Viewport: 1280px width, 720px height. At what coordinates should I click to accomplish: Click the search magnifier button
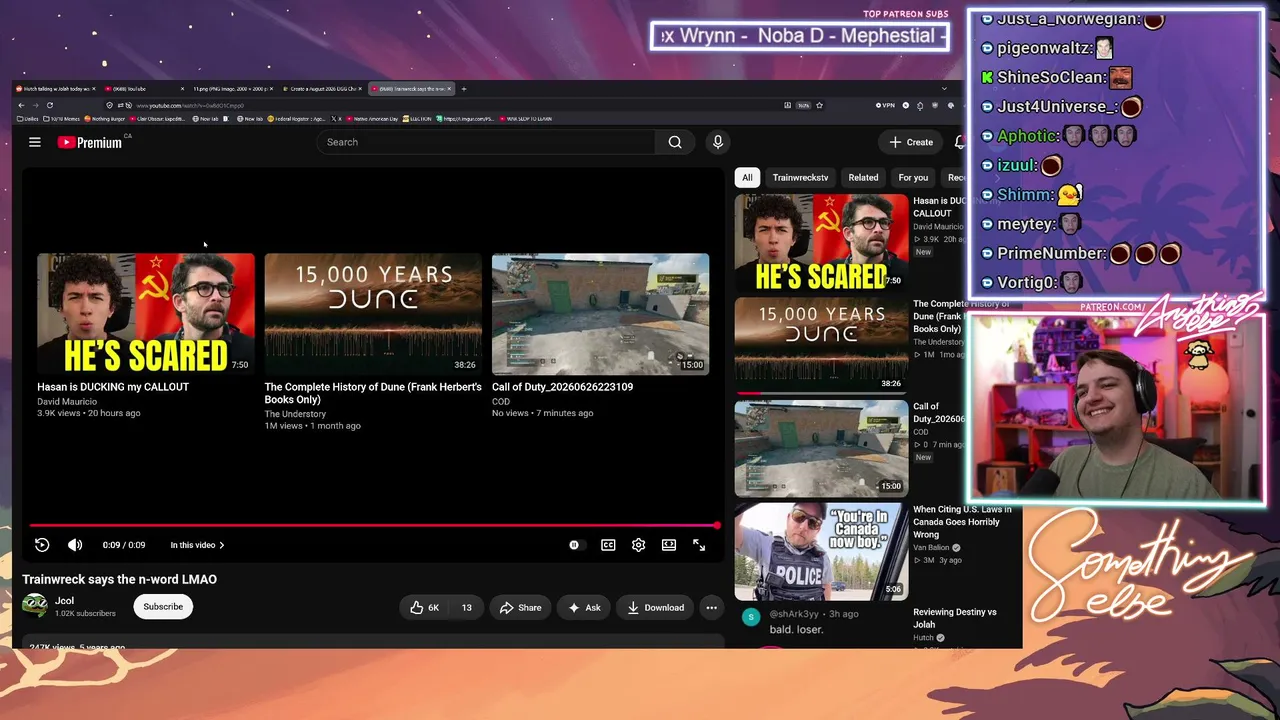click(675, 142)
